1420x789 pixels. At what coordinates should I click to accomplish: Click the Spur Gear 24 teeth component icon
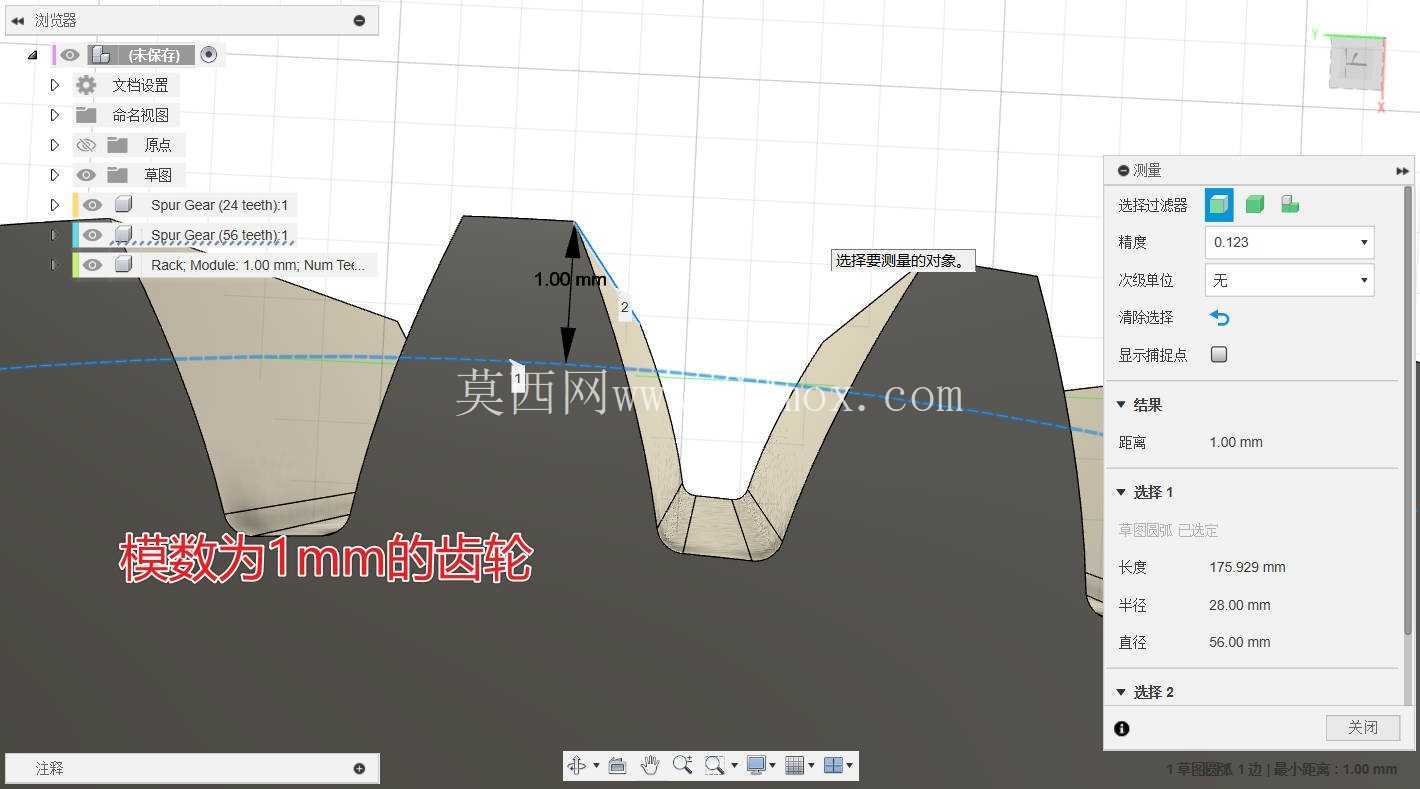123,205
